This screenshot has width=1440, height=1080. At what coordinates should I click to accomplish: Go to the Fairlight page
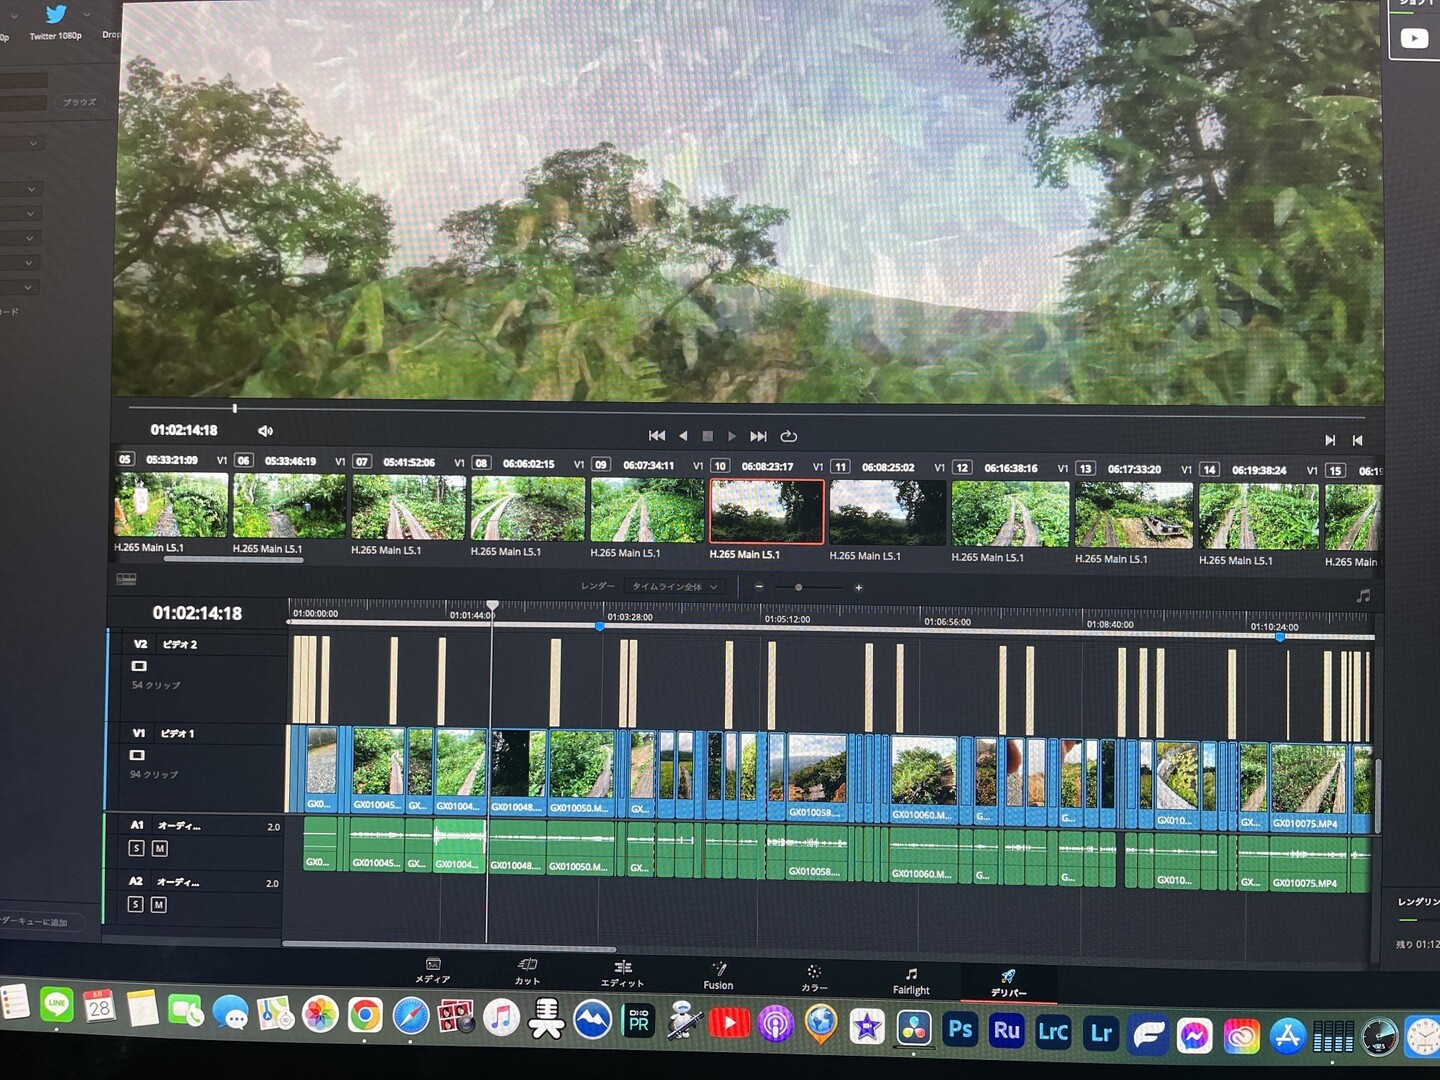tap(911, 980)
